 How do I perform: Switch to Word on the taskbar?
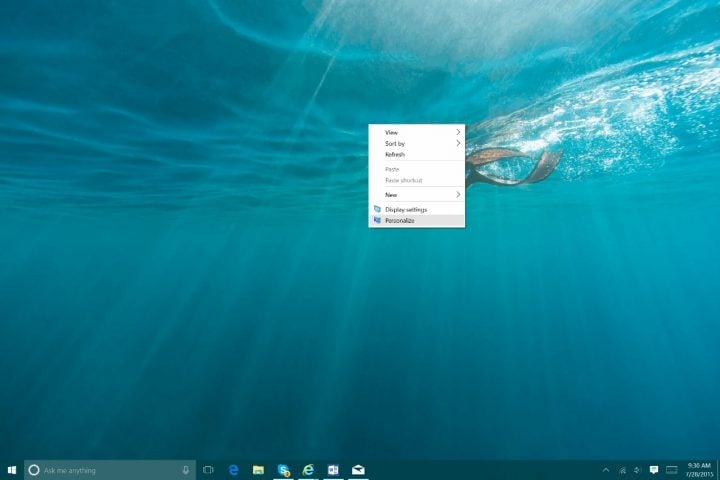click(333, 470)
